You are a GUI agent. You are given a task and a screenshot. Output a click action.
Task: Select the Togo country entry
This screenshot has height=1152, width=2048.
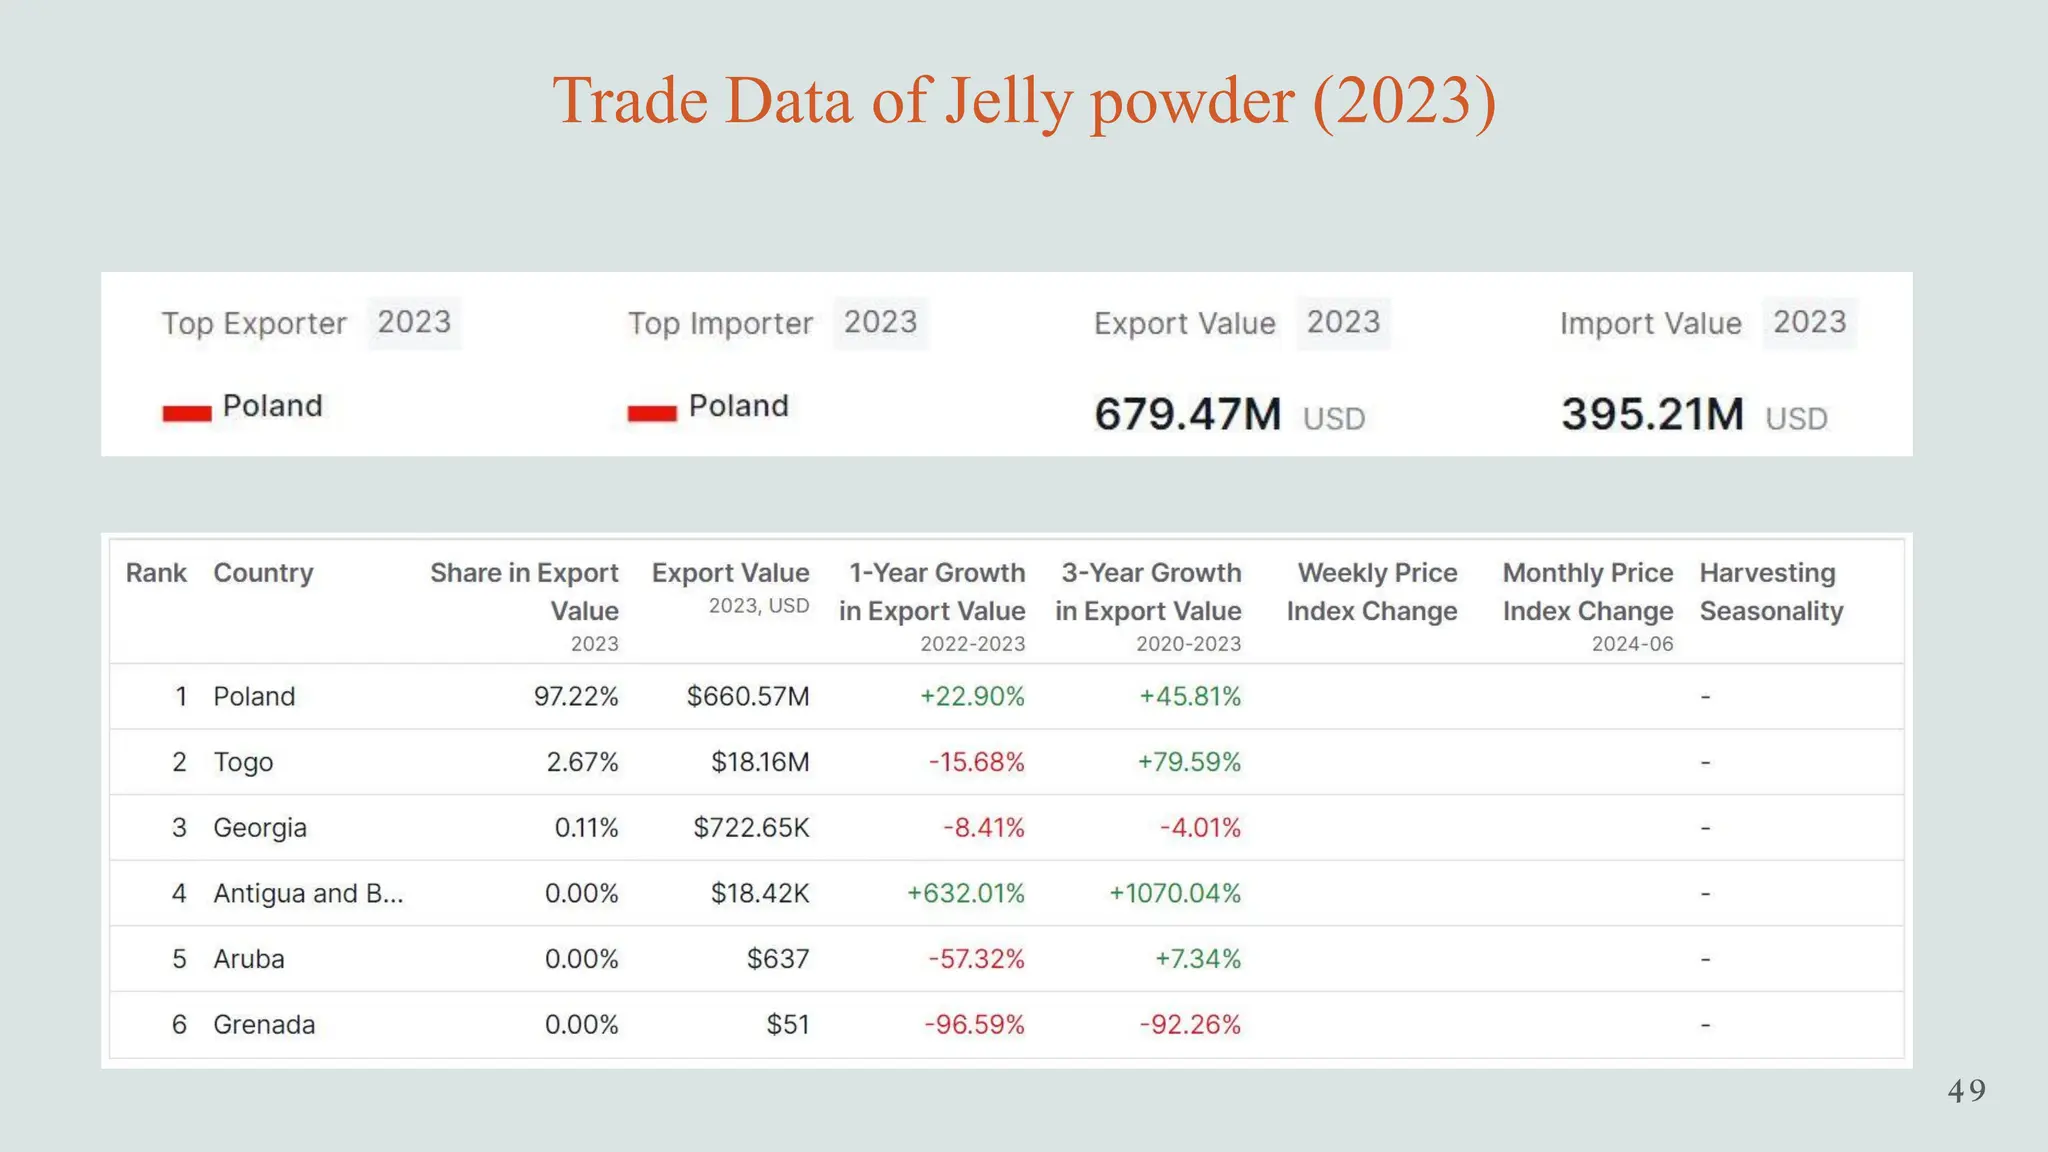tap(243, 762)
